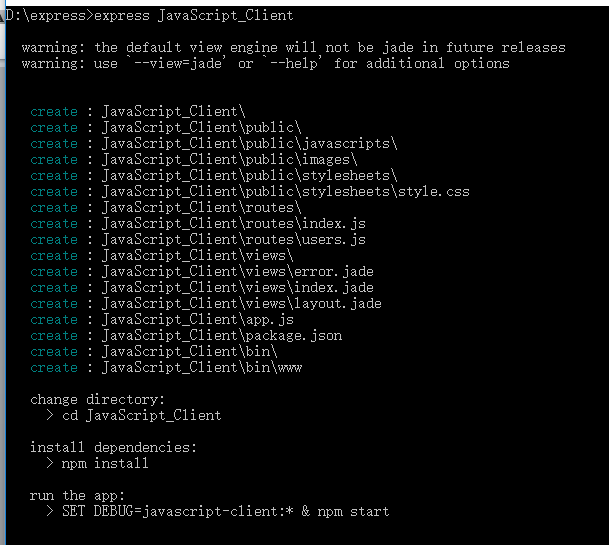Image resolution: width=609 pixels, height=545 pixels.
Task: Click the first jade view engine warning line
Action: (293, 48)
